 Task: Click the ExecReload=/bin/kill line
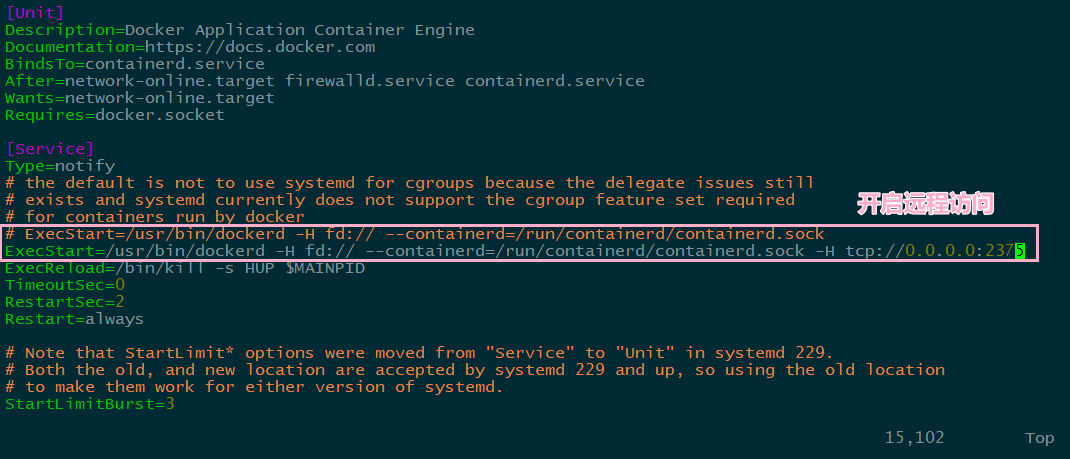(x=185, y=268)
